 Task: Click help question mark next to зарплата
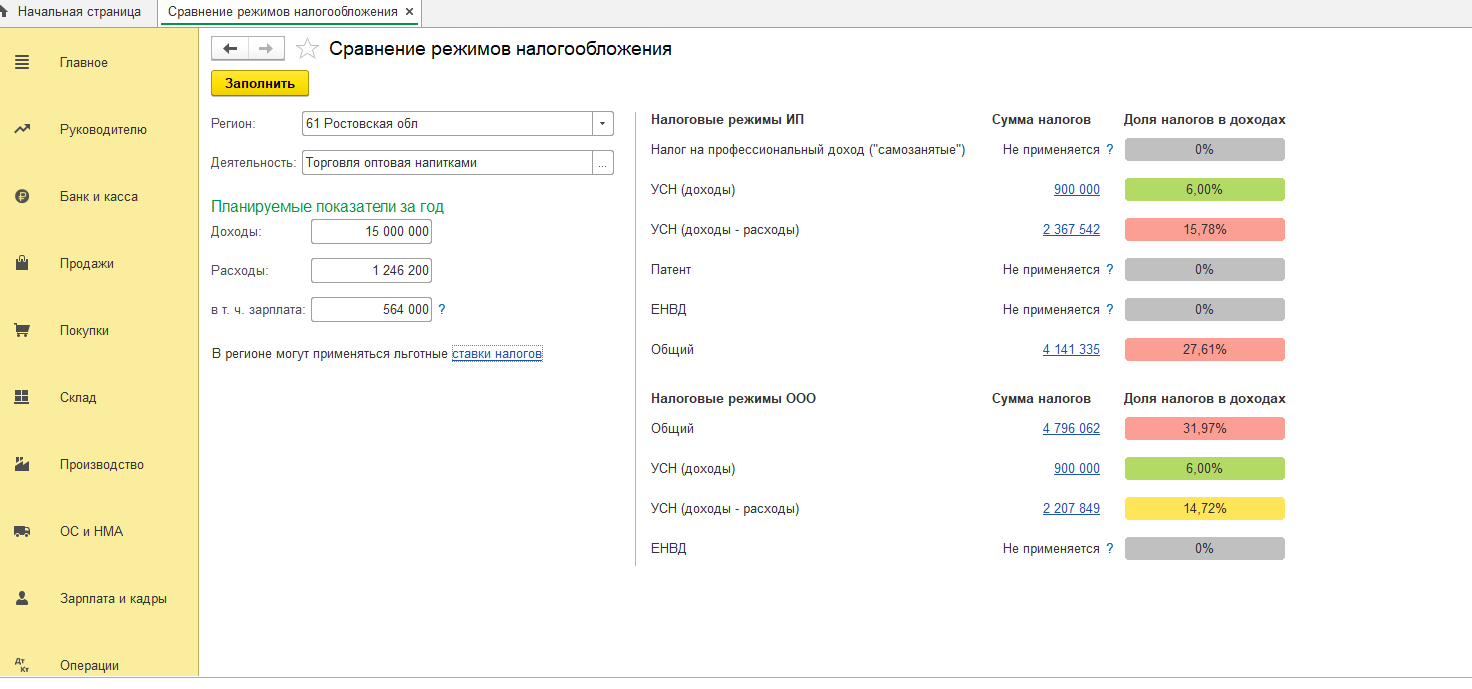pyautogui.click(x=442, y=310)
